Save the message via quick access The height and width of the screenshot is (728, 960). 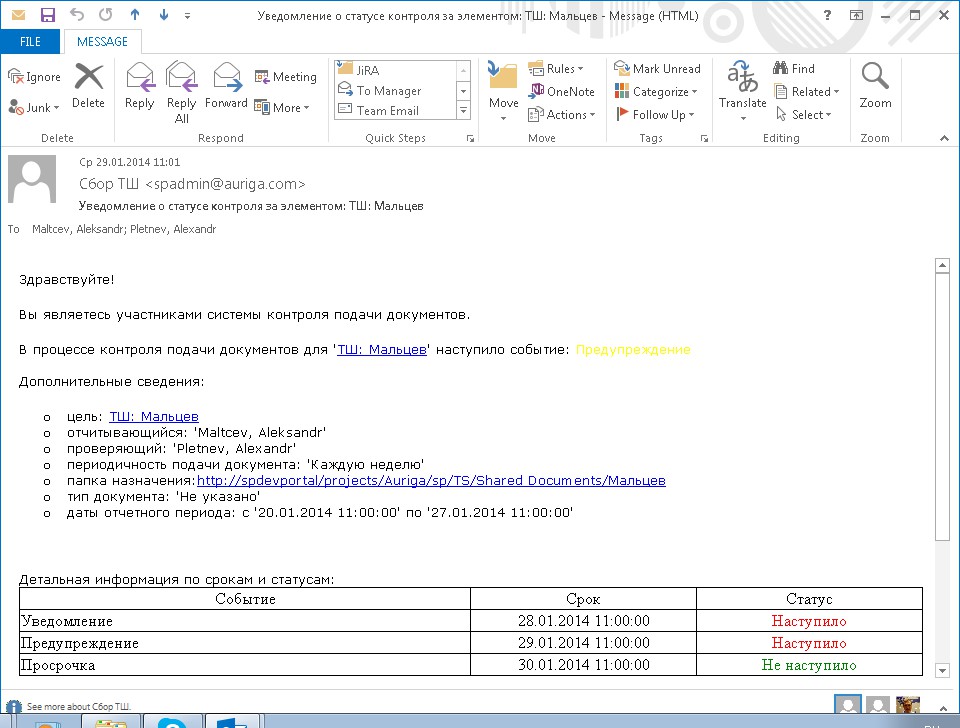[x=47, y=15]
